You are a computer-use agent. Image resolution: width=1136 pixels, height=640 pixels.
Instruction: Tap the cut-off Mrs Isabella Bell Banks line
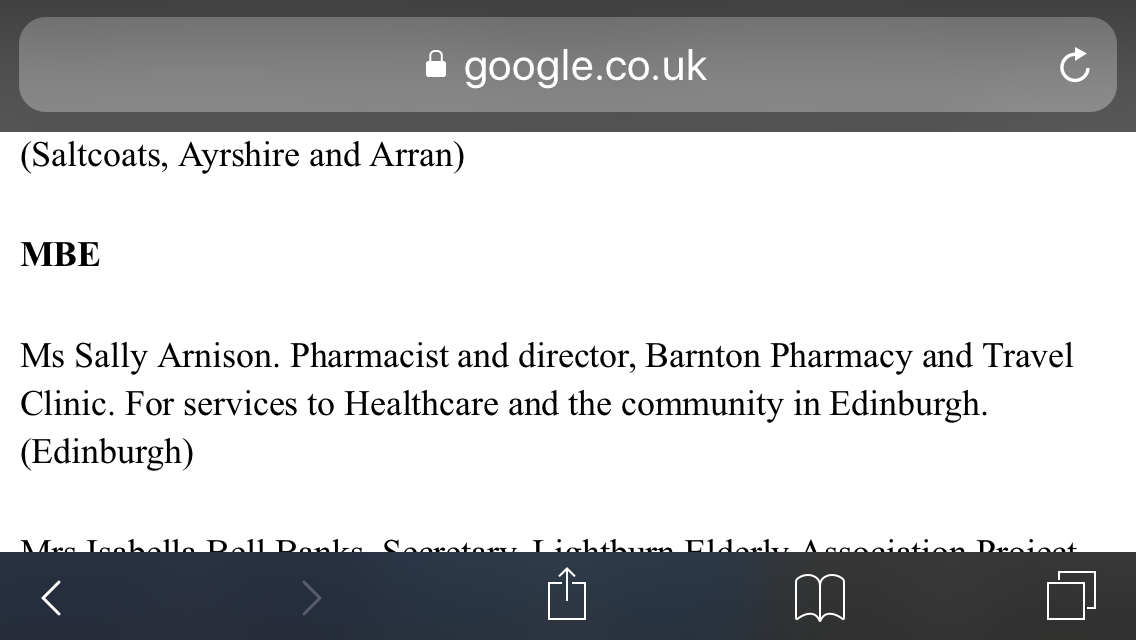click(x=548, y=544)
